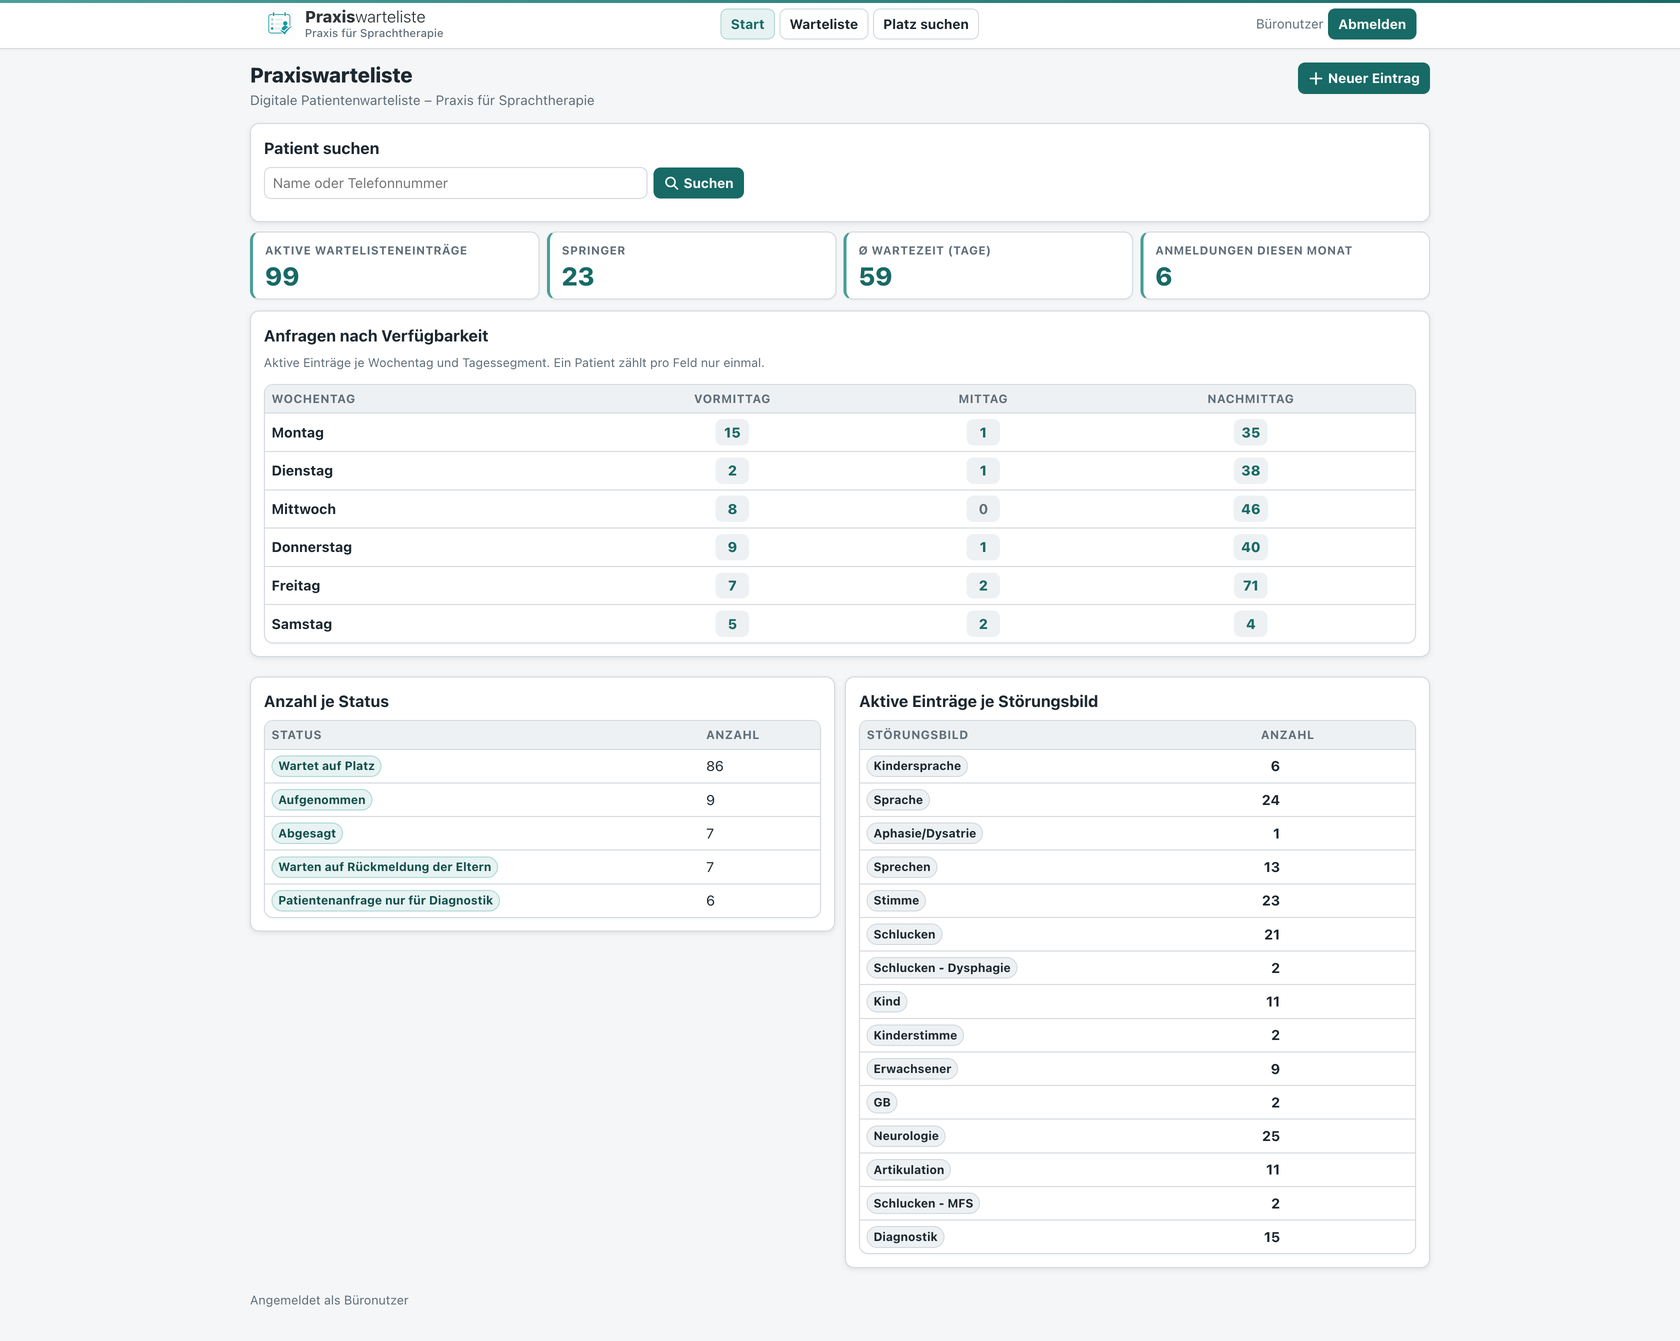Click the Nachmittag column header
This screenshot has height=1341, width=1680.
1250,399
